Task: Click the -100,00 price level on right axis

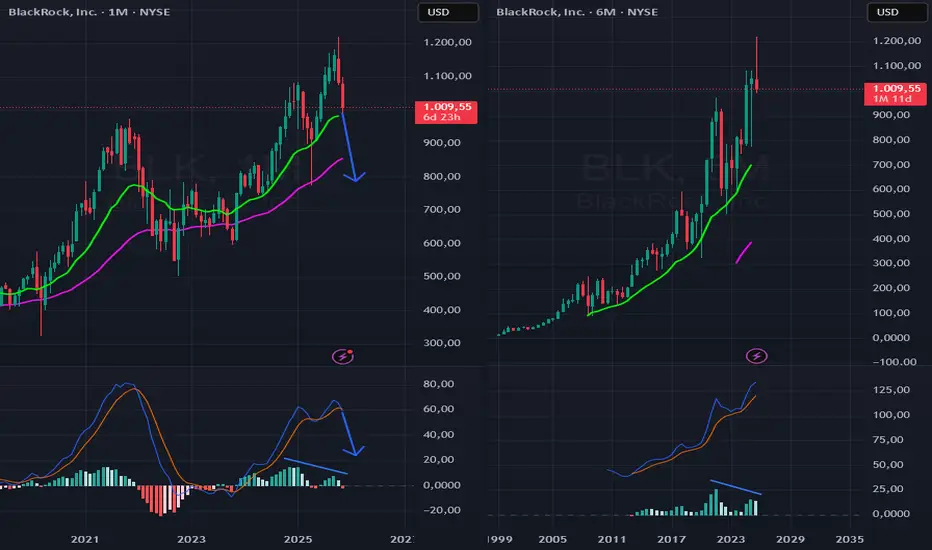Action: (x=894, y=362)
